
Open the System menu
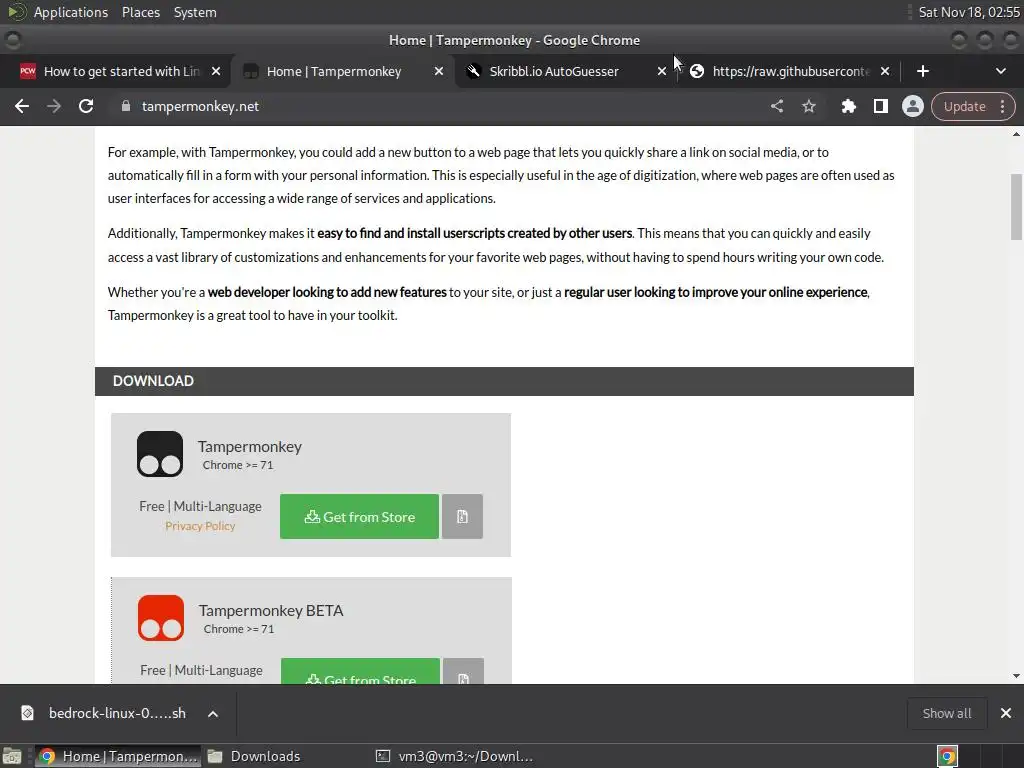coord(195,12)
